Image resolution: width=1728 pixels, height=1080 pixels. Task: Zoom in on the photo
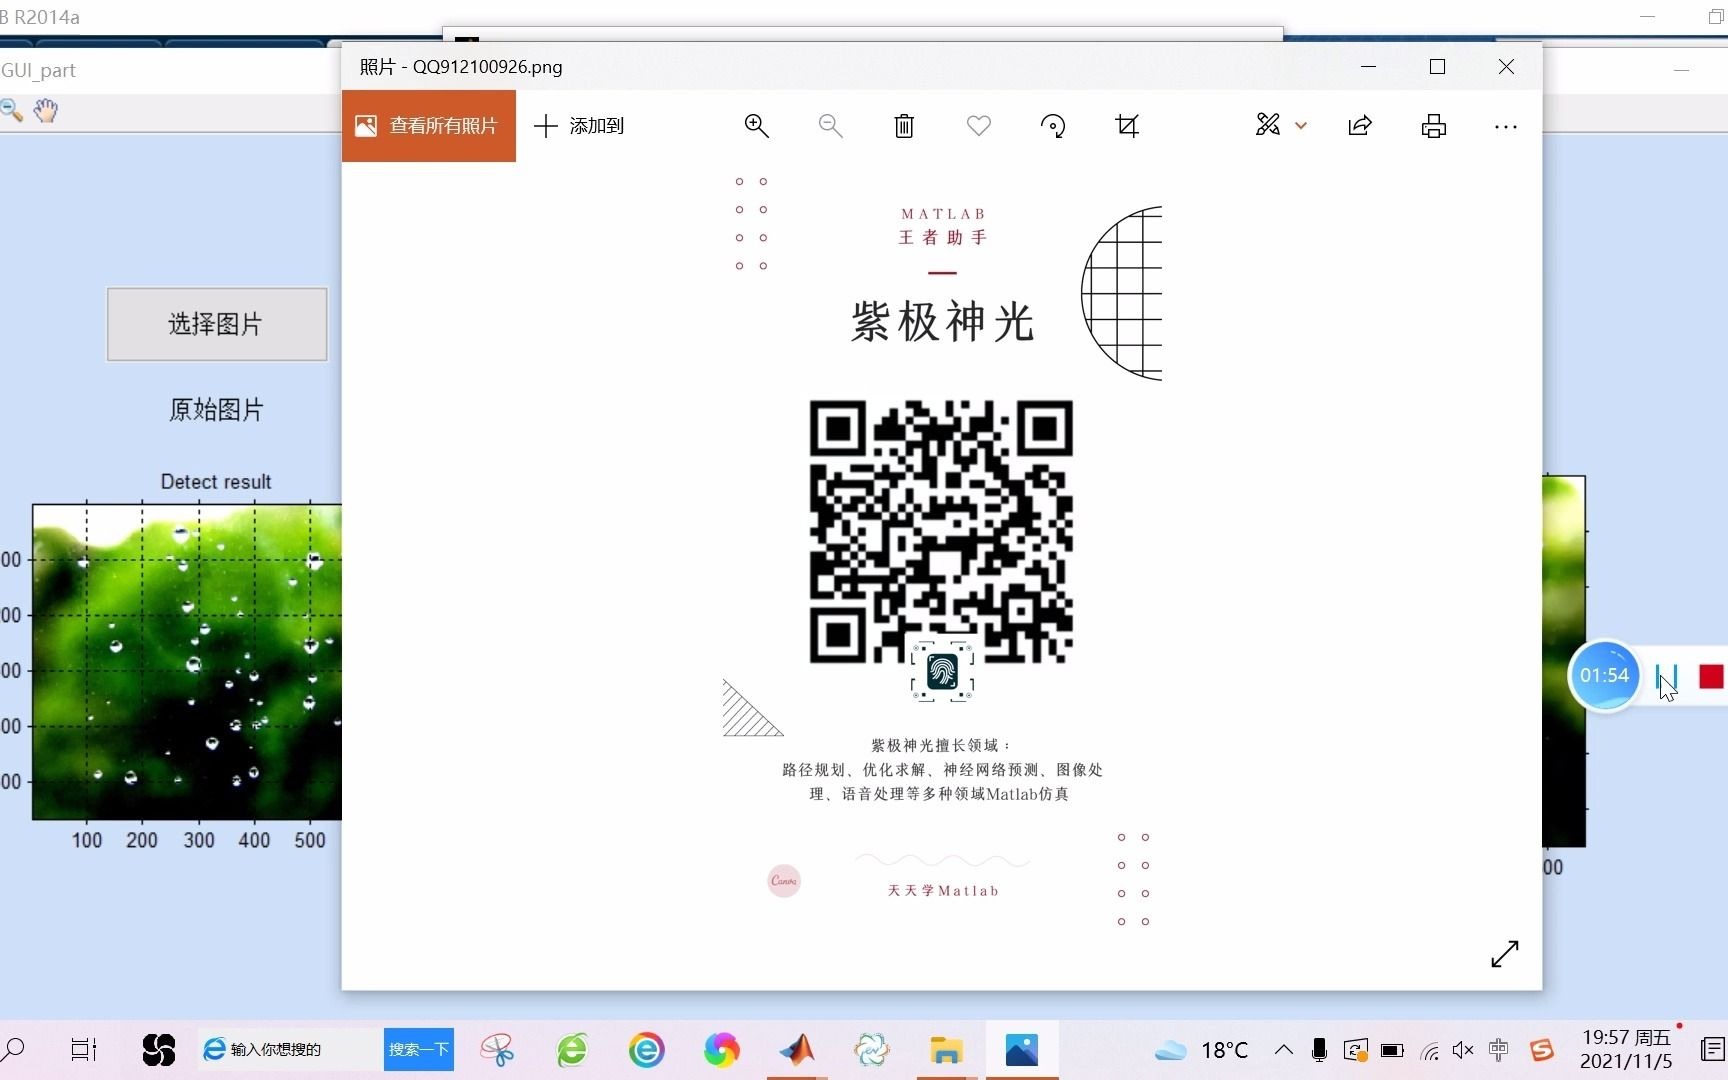(756, 126)
